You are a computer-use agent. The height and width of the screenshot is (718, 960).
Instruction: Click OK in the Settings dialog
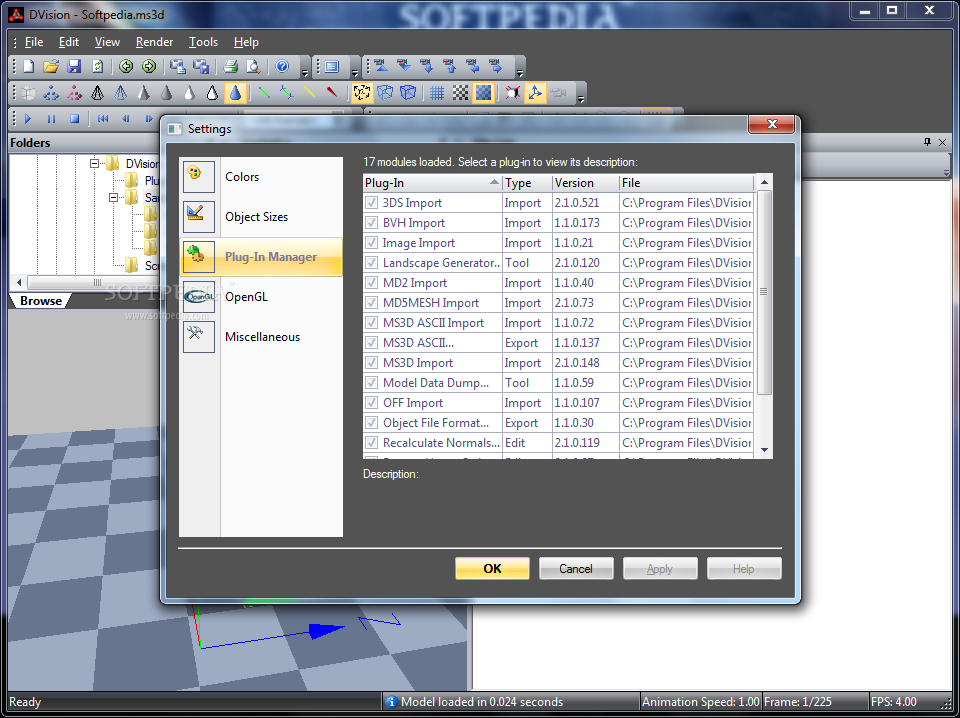point(492,568)
